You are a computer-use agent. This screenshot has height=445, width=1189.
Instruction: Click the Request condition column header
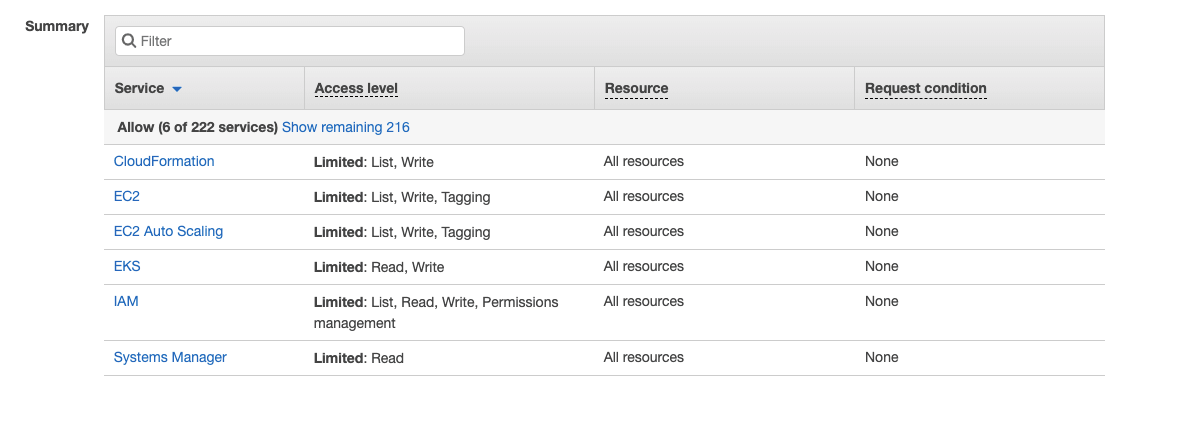[x=925, y=88]
